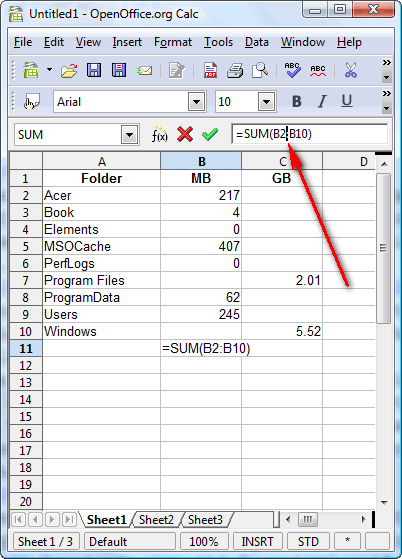Open the Format menu
Screen dimensions: 402x559
[173, 42]
